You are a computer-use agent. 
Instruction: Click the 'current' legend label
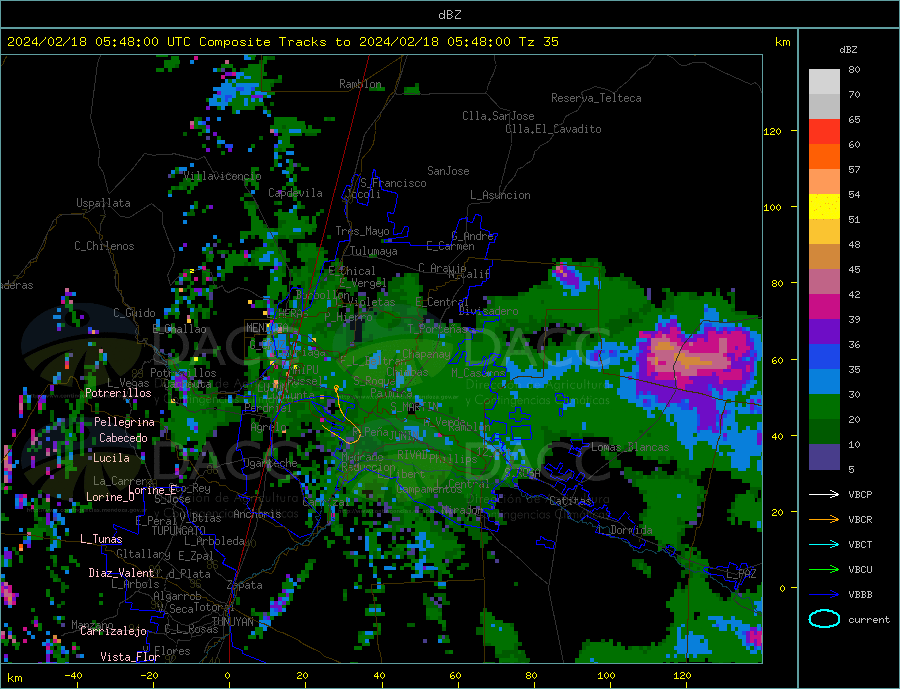click(x=868, y=620)
